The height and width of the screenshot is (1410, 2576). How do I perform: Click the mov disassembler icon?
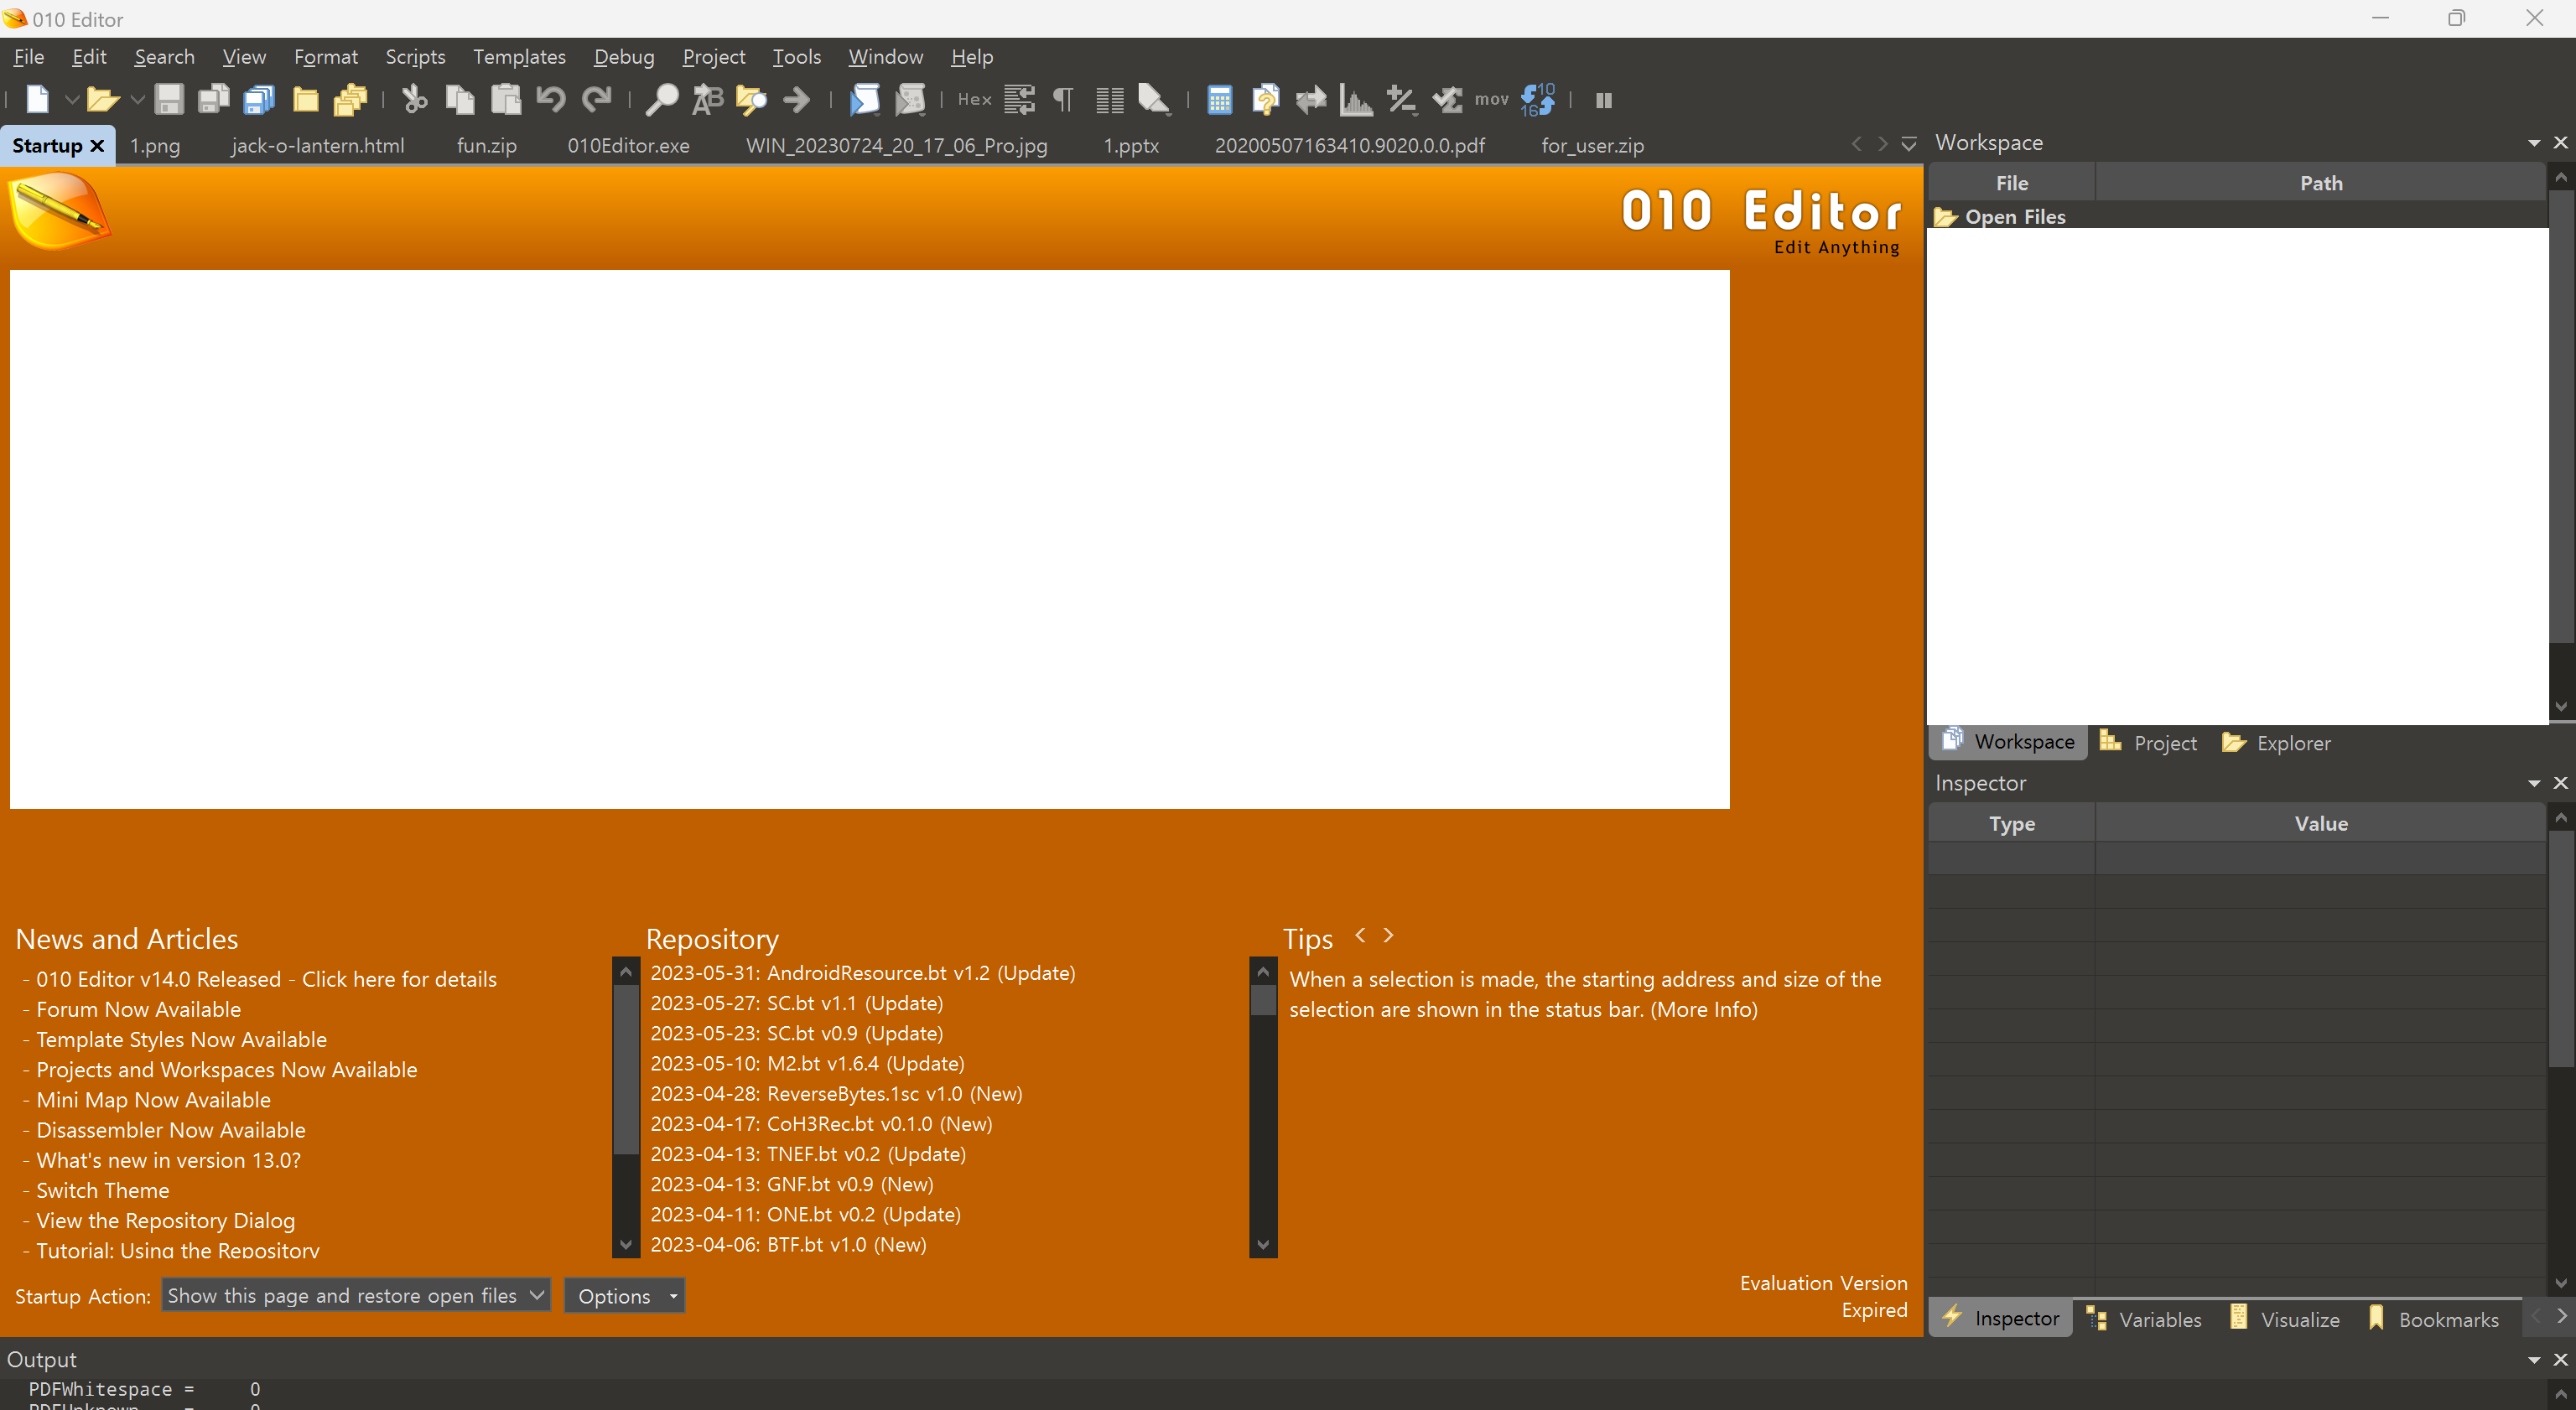[1491, 99]
